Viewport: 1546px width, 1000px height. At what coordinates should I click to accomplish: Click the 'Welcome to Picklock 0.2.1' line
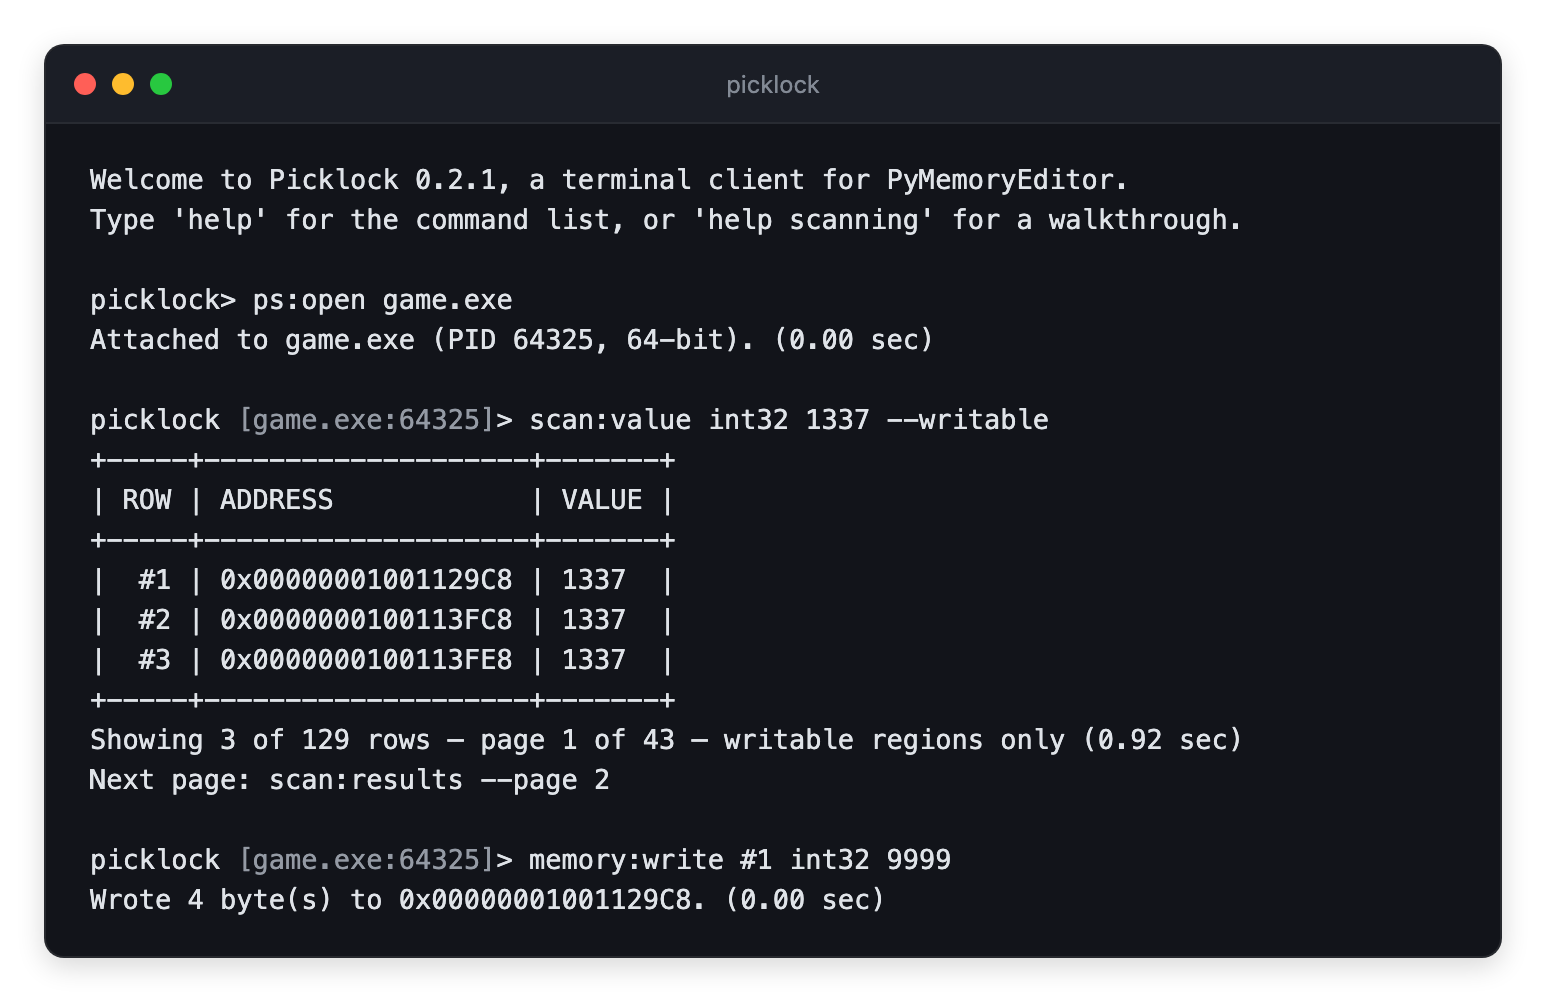tap(609, 180)
